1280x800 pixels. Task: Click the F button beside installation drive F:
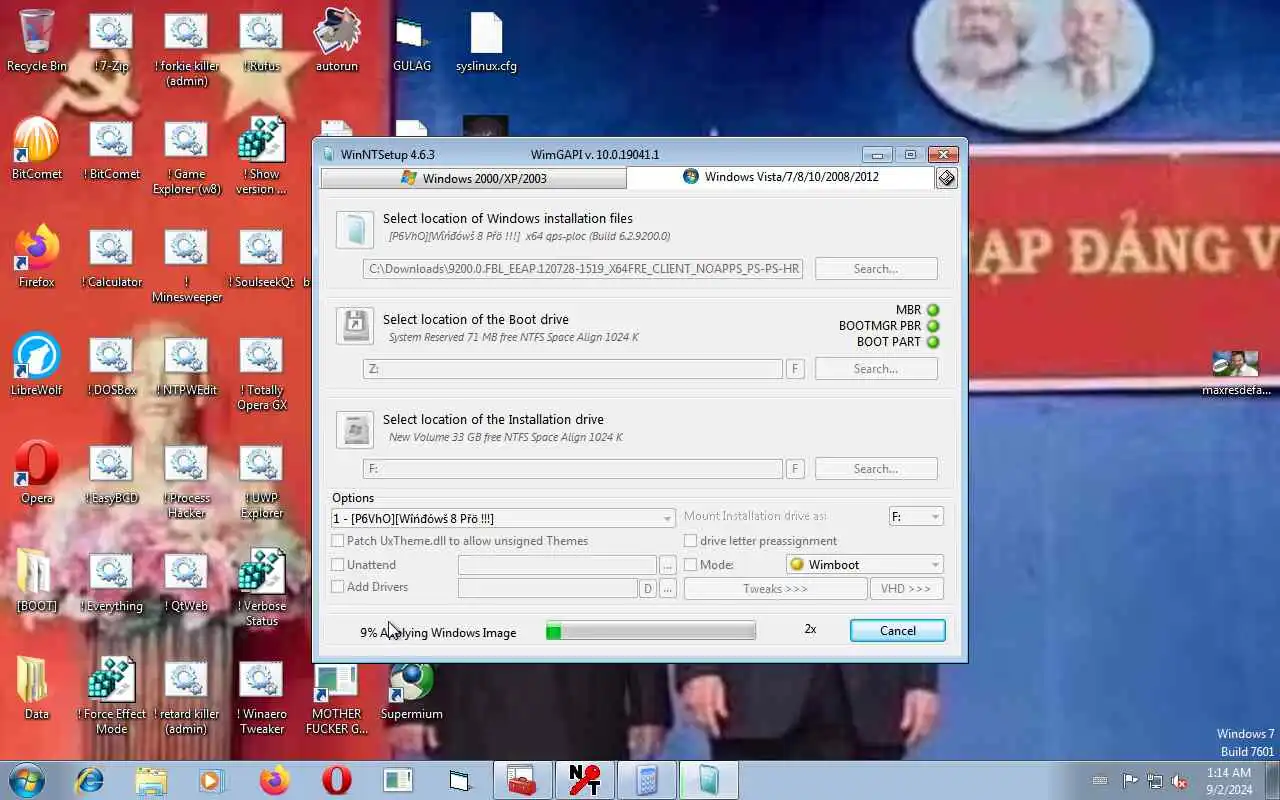(795, 469)
